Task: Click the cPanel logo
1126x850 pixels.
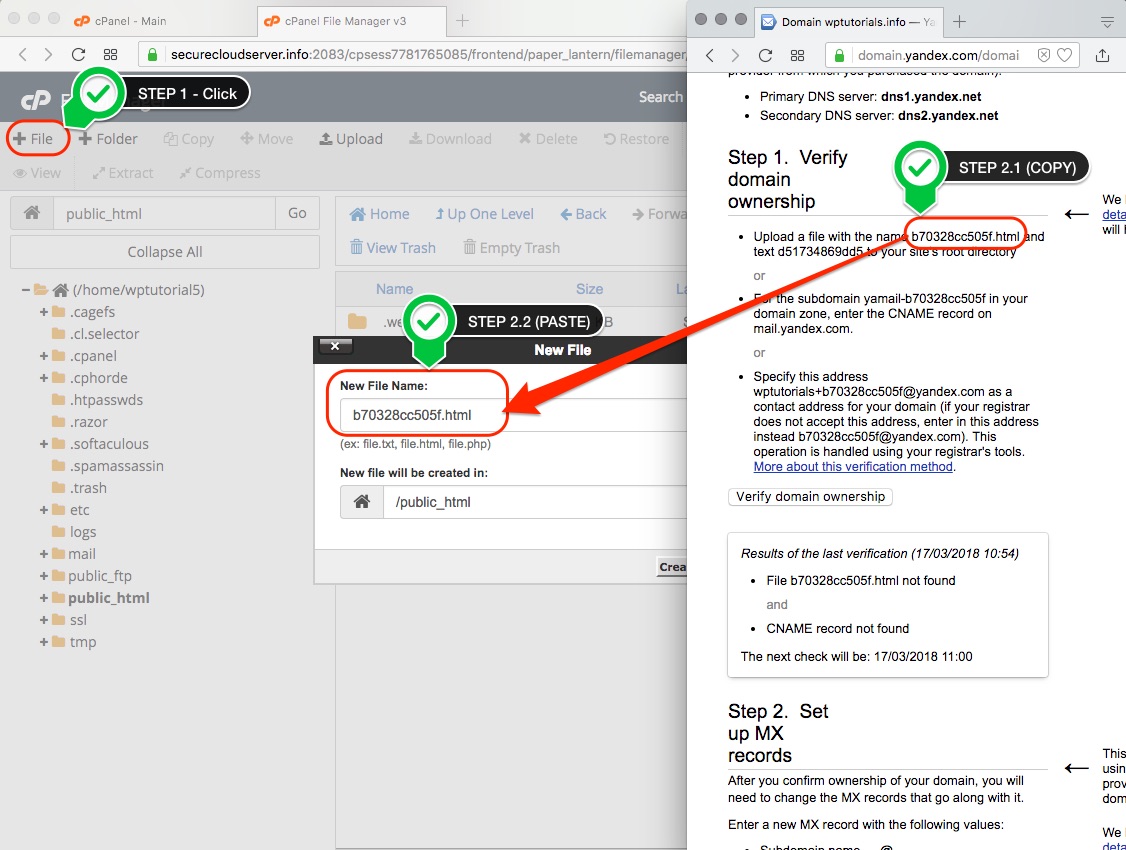Action: pyautogui.click(x=36, y=101)
